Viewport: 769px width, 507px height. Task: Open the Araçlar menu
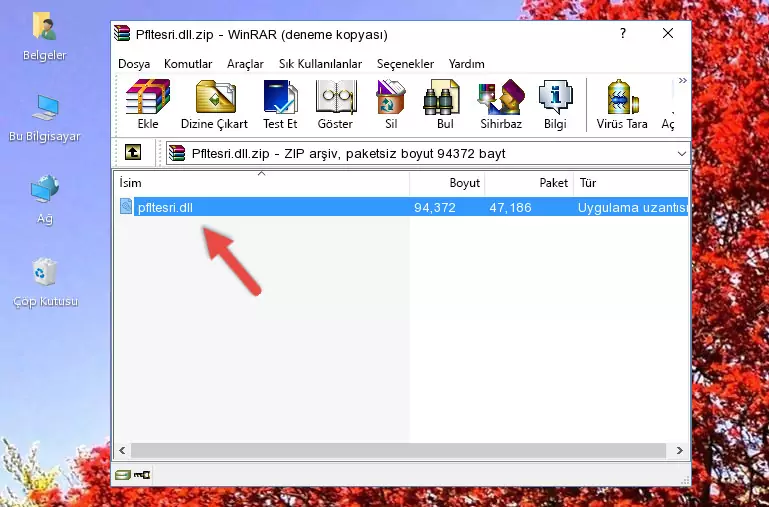coord(245,64)
